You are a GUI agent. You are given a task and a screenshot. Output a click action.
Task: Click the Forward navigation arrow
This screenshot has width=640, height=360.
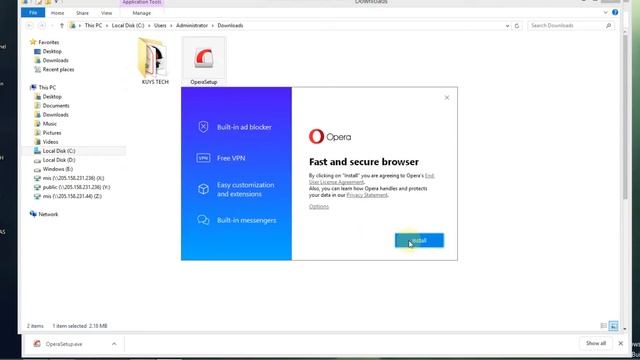click(42, 26)
